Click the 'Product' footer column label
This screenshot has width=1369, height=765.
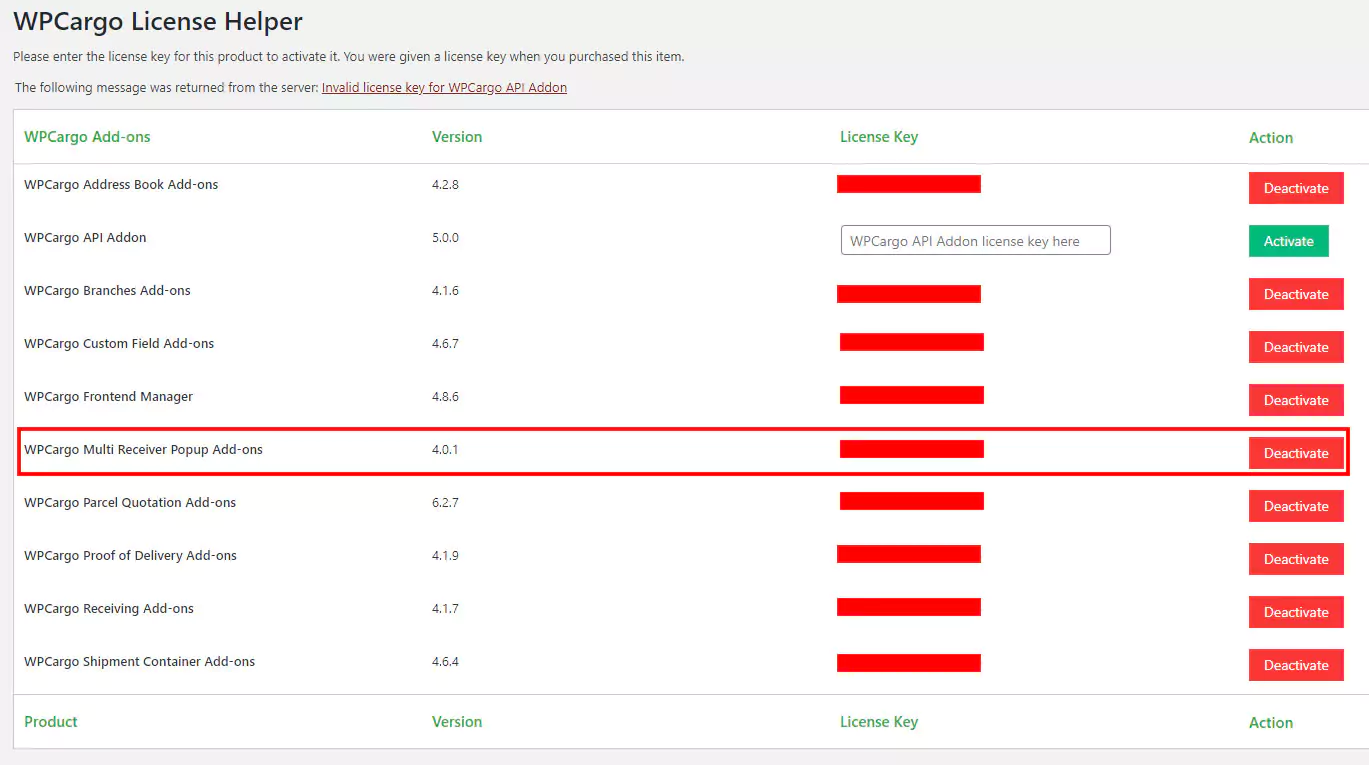tap(51, 722)
